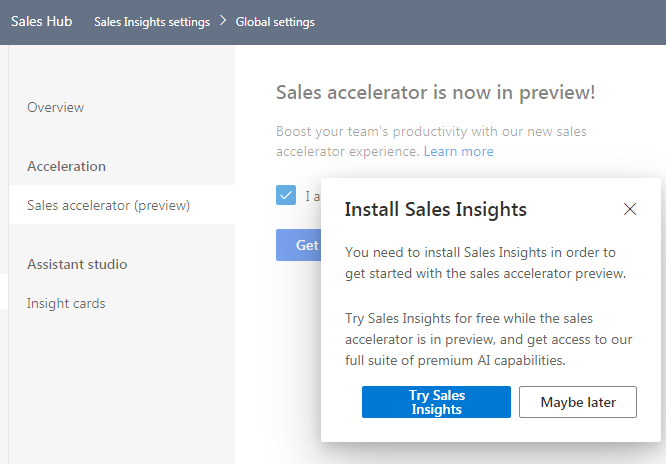This screenshot has height=464, width=666.
Task: Open the Learn more link
Action: (458, 151)
